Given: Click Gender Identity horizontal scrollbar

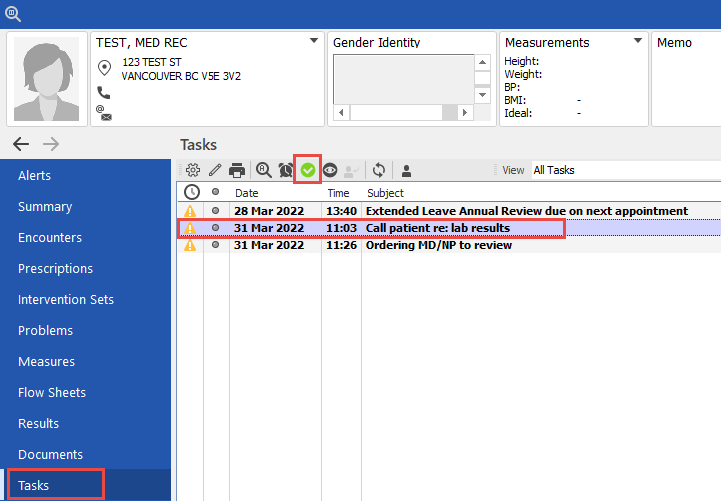Looking at the screenshot, I should (402, 112).
